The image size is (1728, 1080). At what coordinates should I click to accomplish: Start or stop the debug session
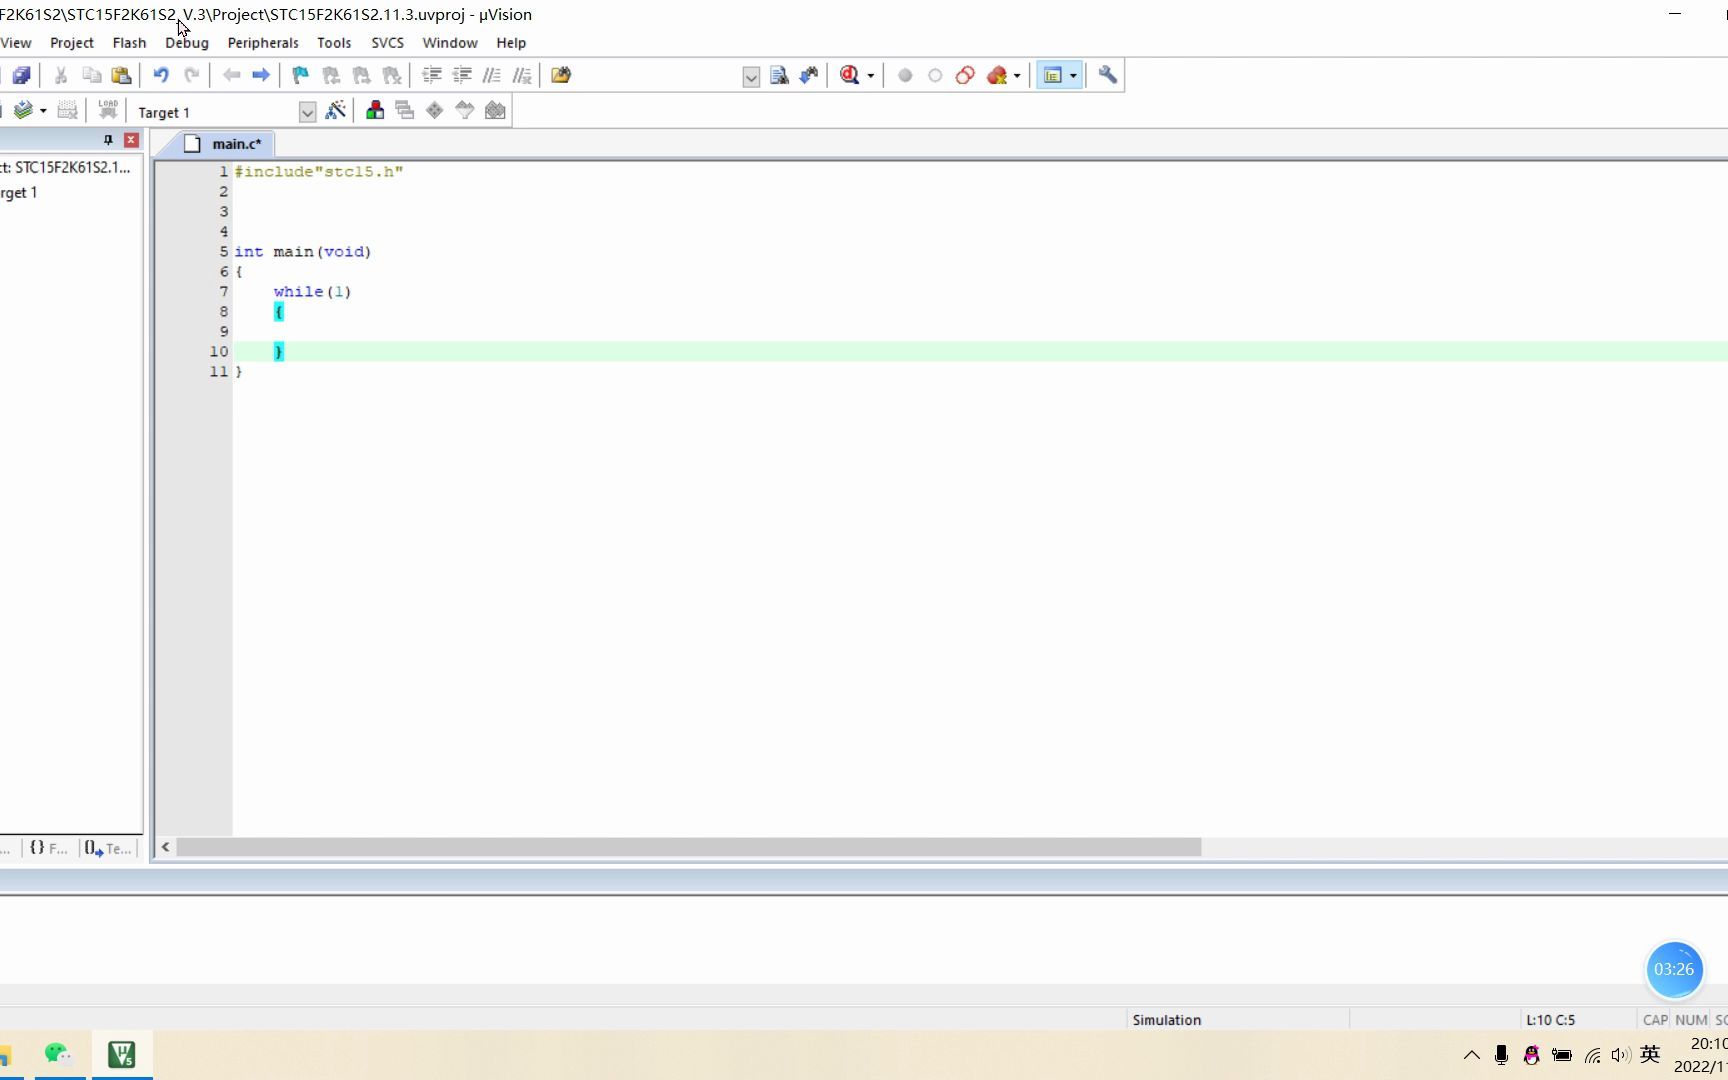(x=850, y=75)
